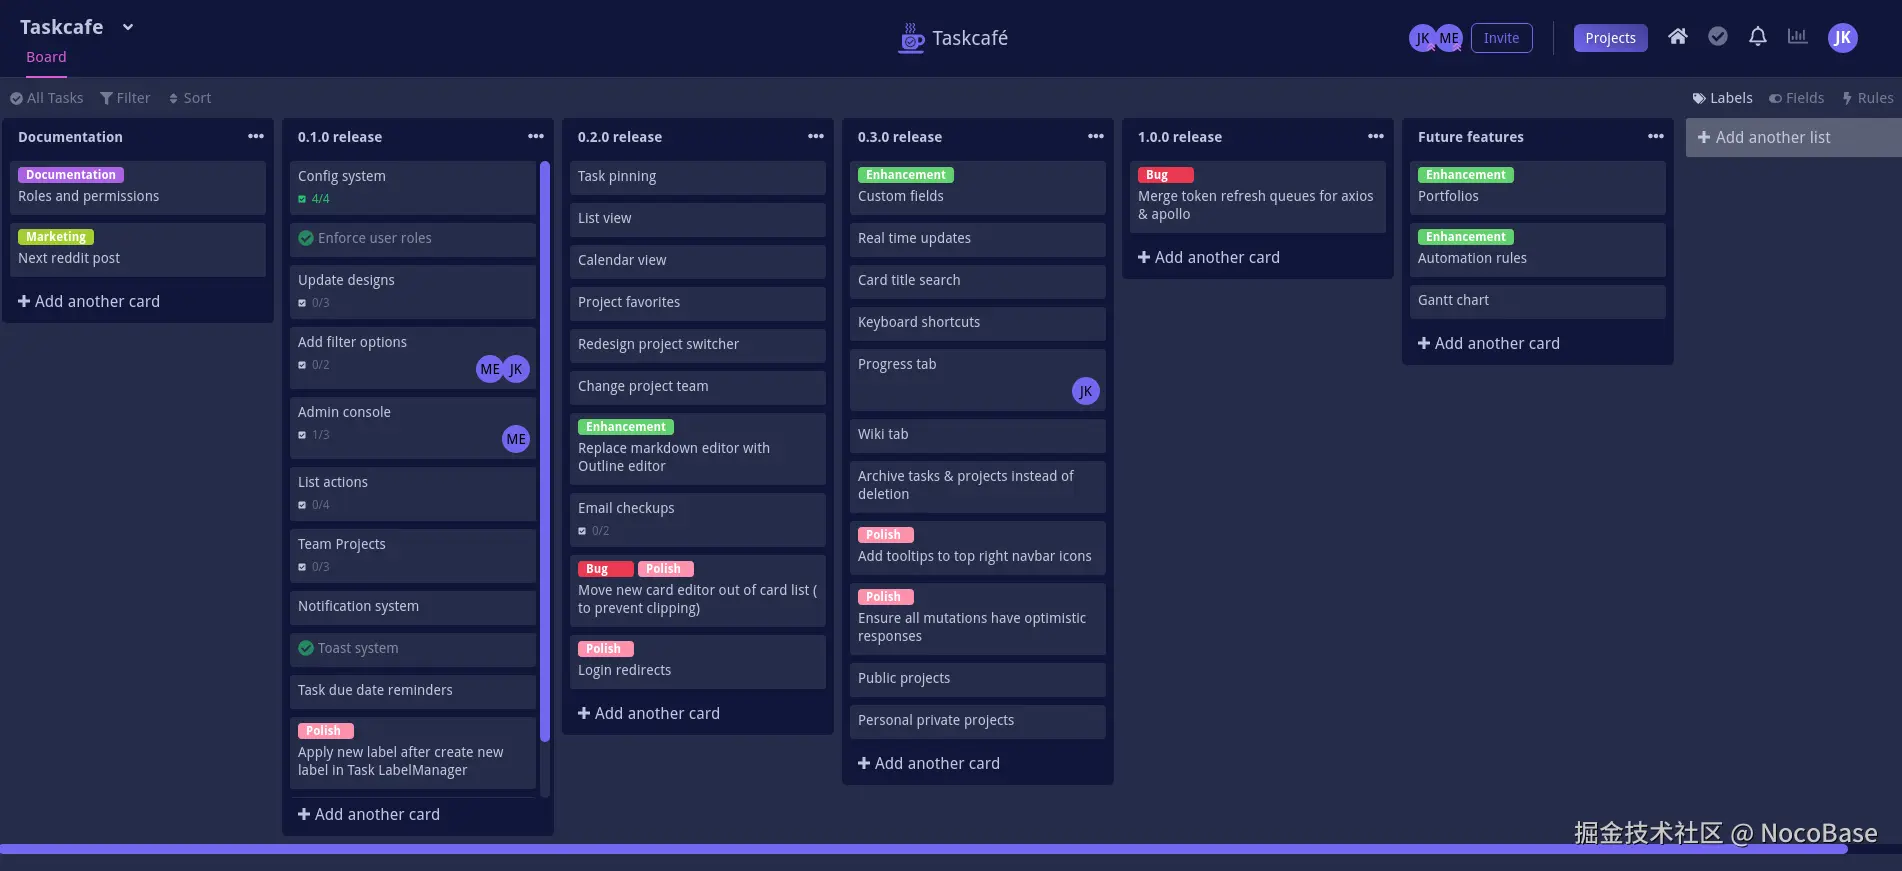The width and height of the screenshot is (1902, 871).
Task: Add another card to 0.2.0 release list
Action: 649,713
